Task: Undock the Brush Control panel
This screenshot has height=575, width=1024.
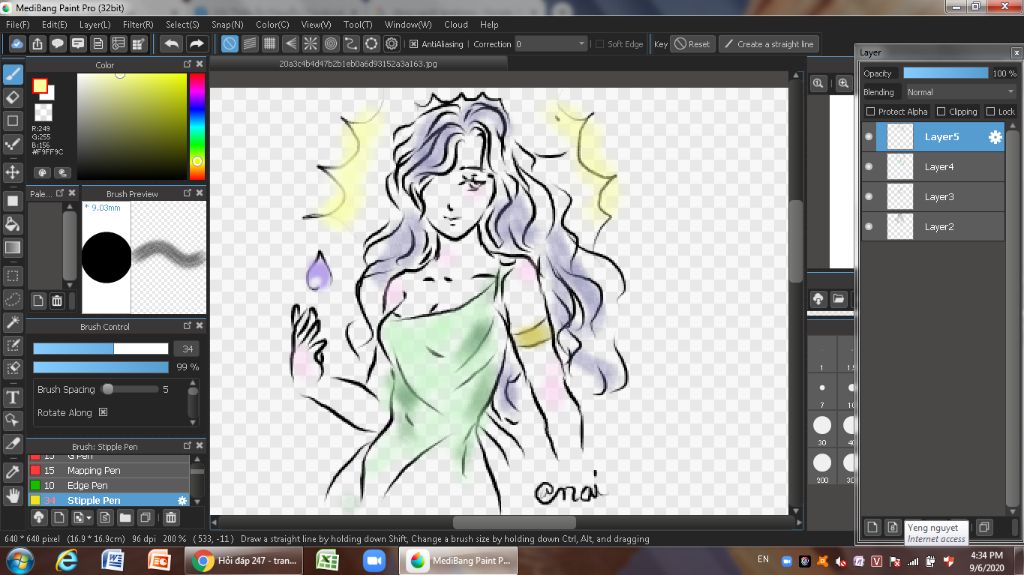Action: (187, 325)
